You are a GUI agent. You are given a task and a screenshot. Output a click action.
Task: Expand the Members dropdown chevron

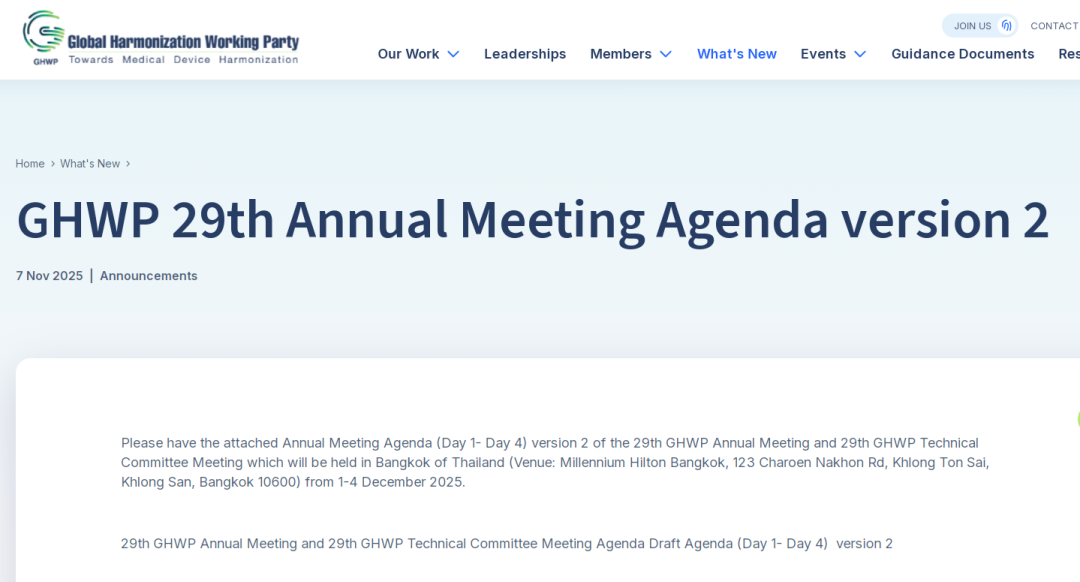(665, 54)
